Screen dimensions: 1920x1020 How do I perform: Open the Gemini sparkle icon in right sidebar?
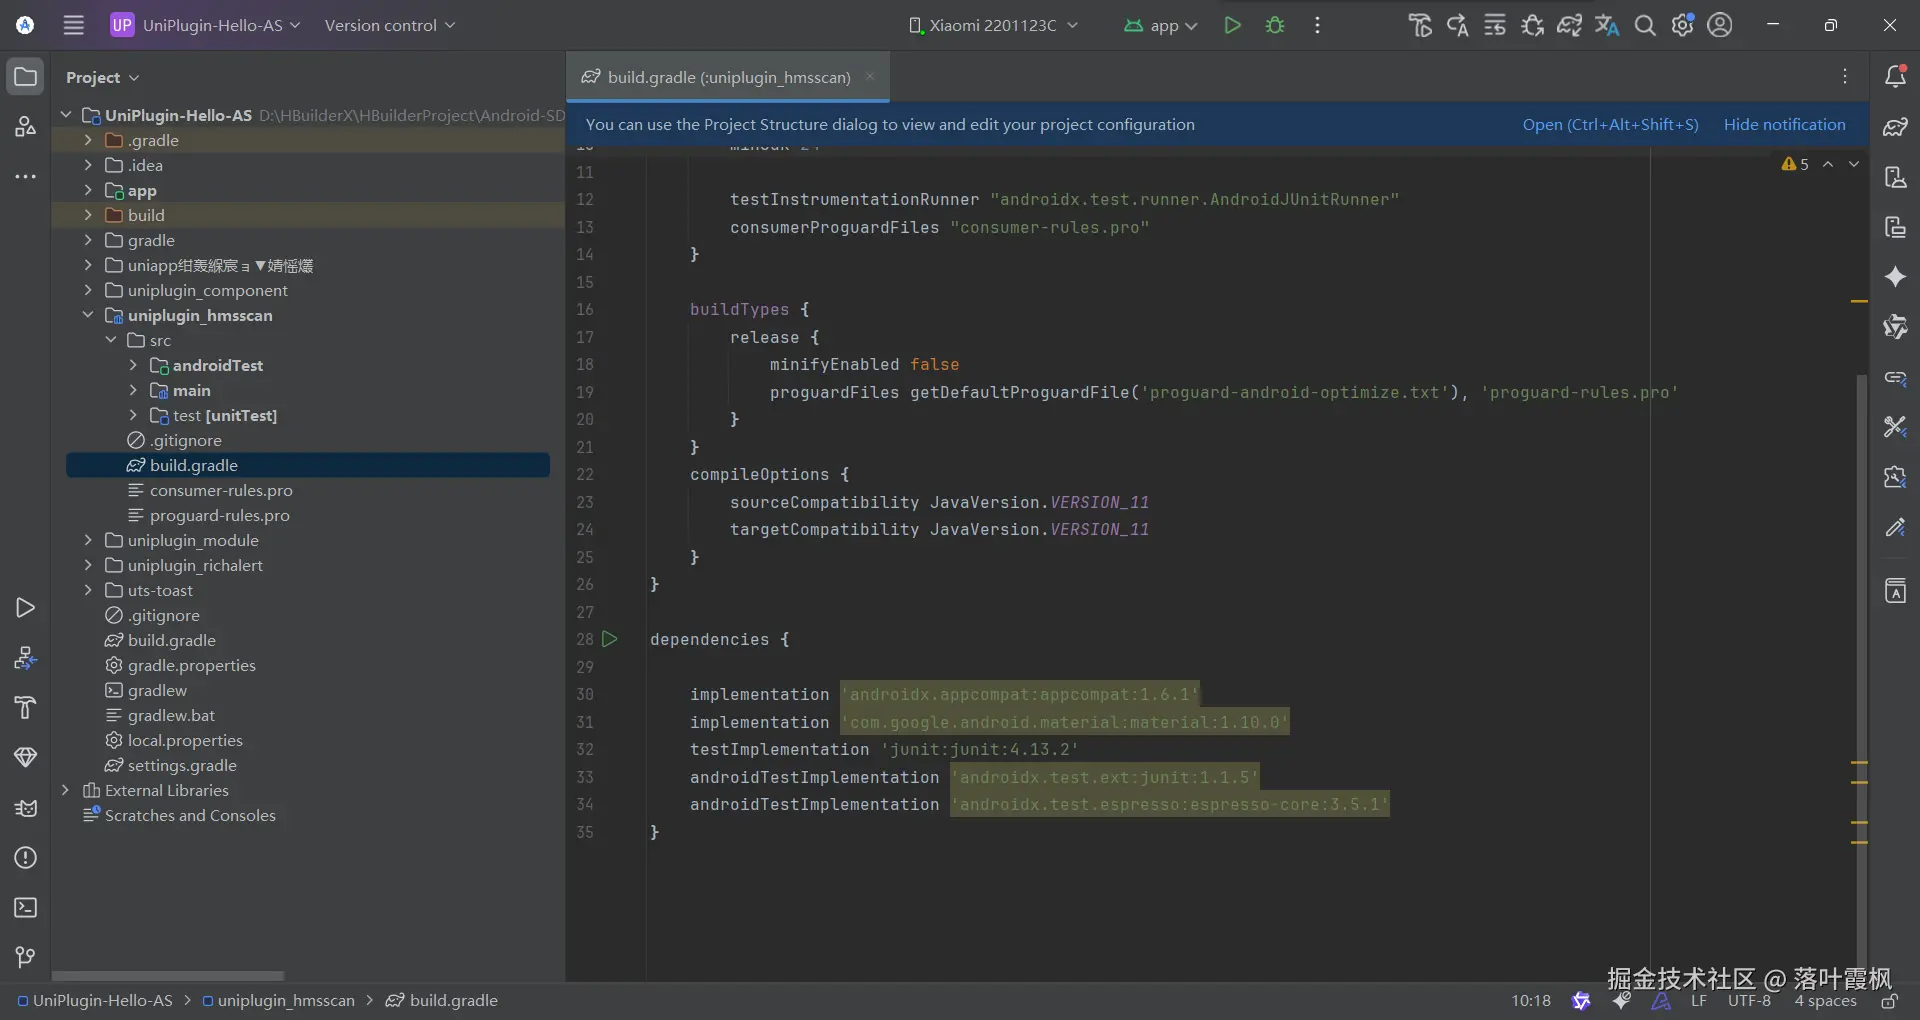tap(1895, 277)
